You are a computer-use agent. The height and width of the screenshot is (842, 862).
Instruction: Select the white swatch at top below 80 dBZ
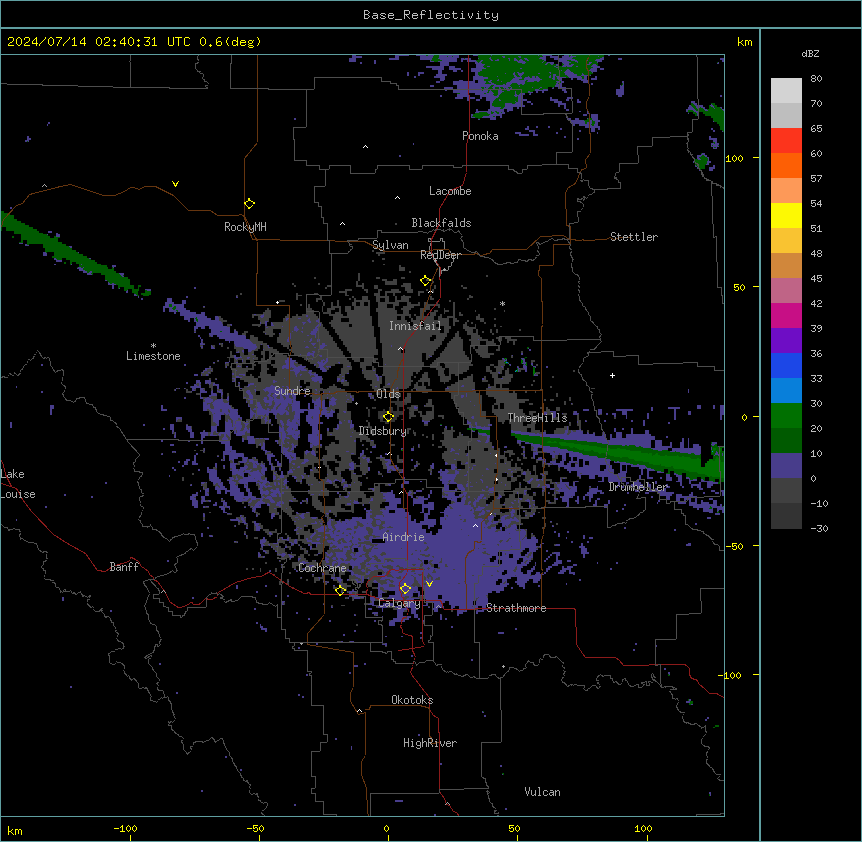(786, 90)
